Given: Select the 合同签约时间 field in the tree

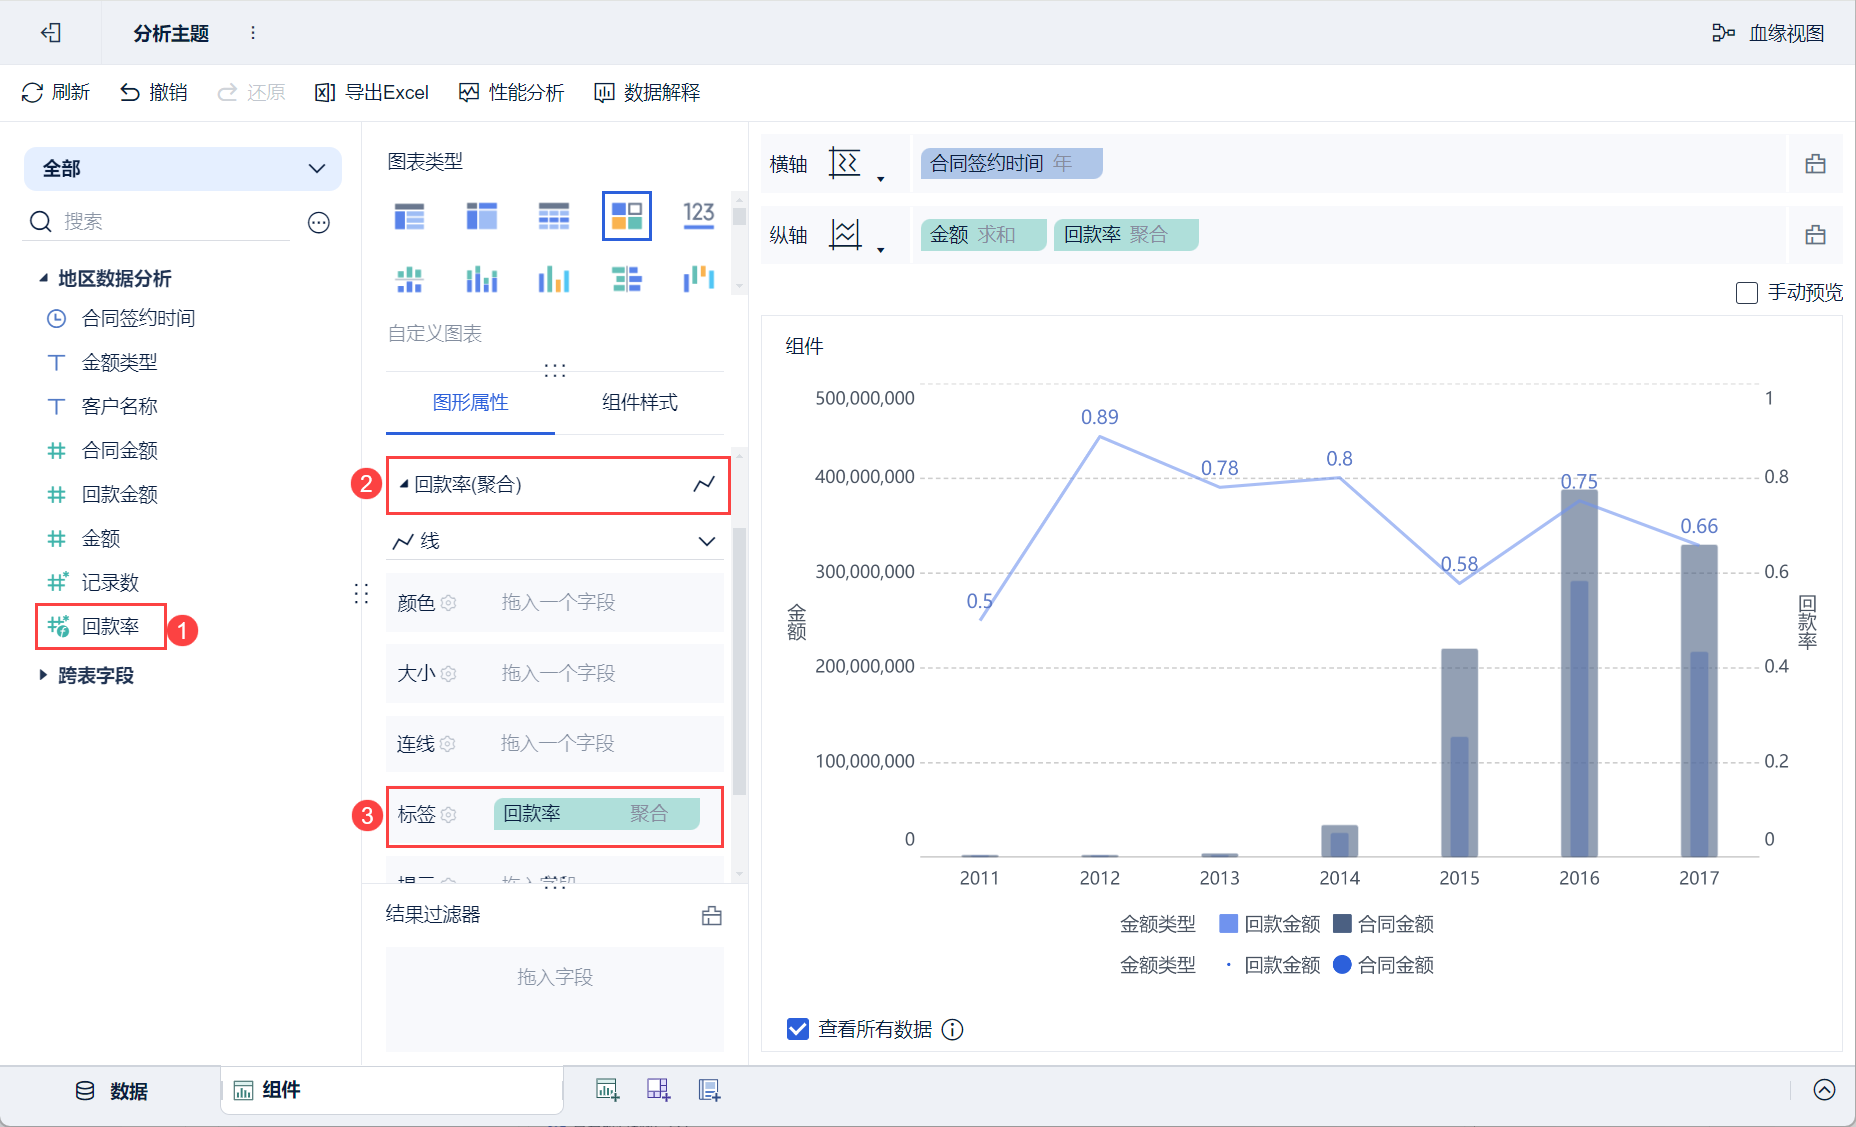Looking at the screenshot, I should click(138, 319).
